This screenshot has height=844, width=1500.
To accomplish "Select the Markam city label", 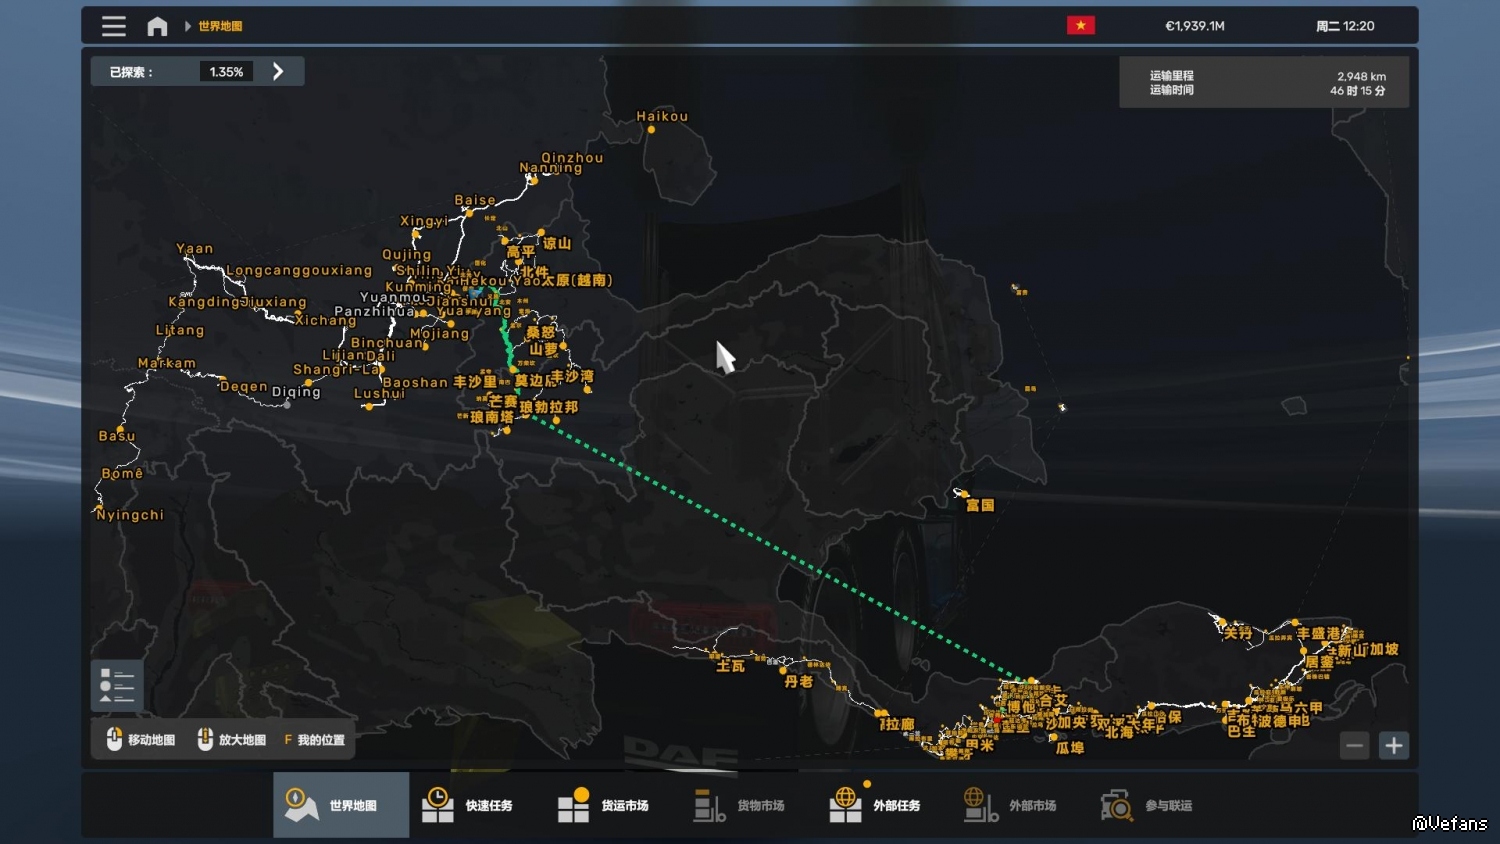I will (167, 363).
